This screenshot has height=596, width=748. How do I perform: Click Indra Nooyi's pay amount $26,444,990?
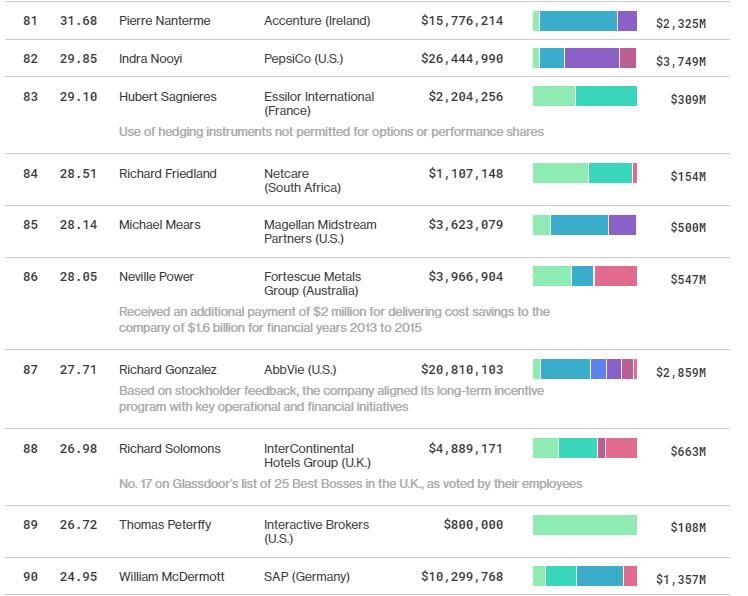click(465, 59)
